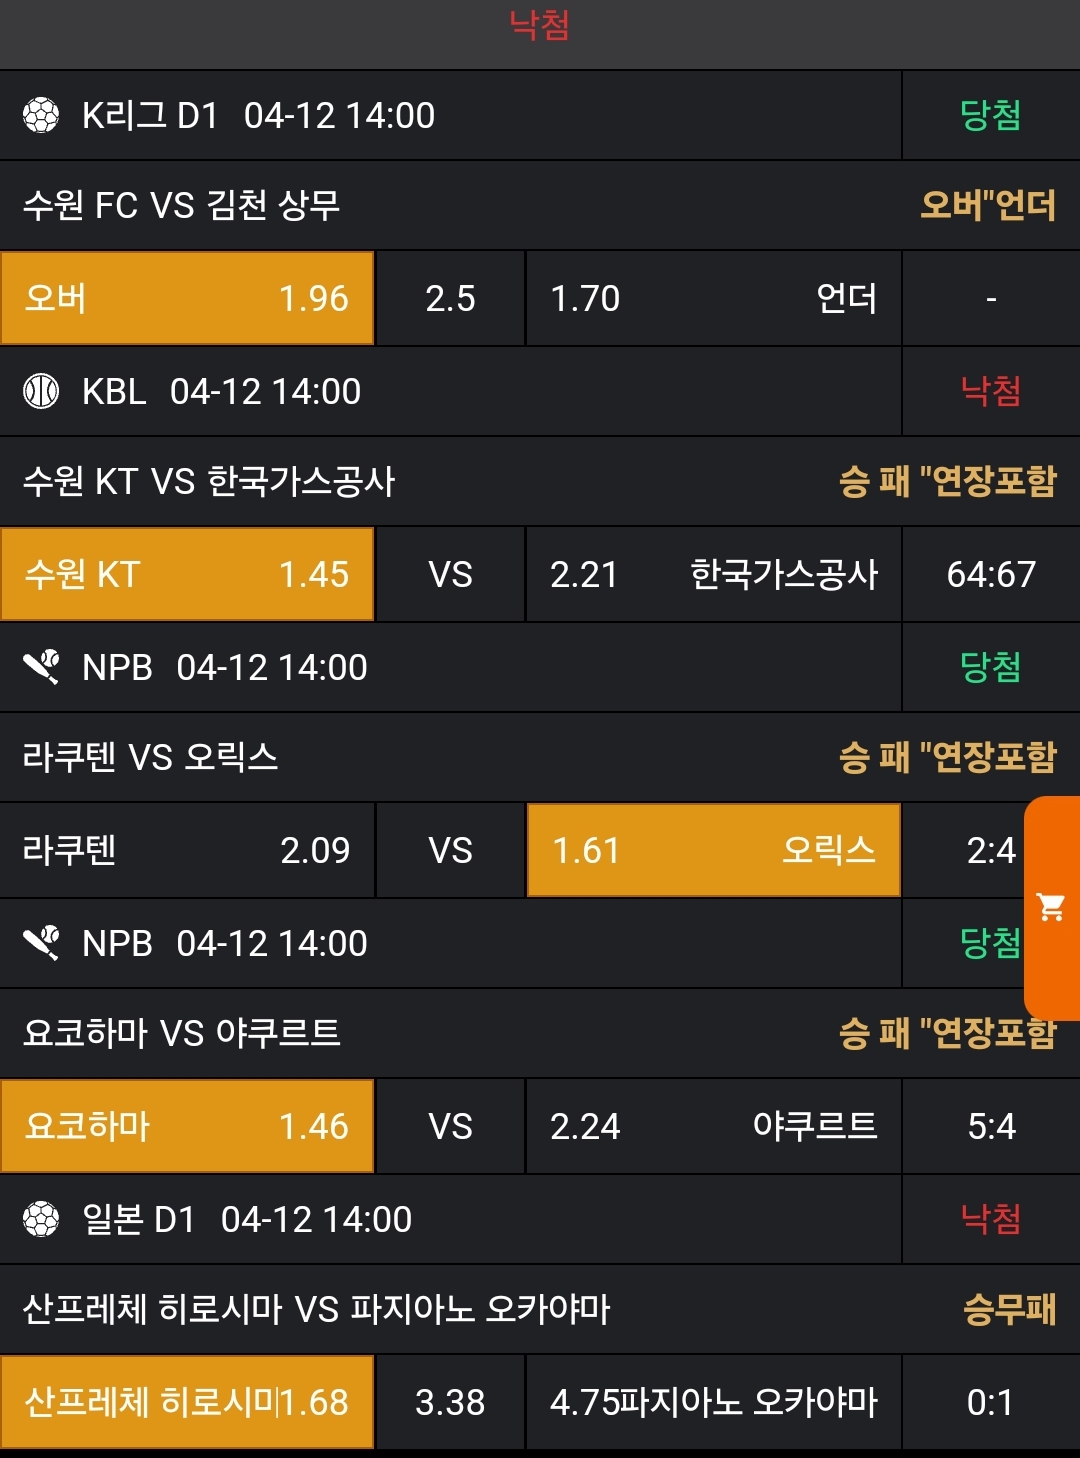Viewport: 1080px width, 1458px height.
Task: Open the 수원 FC VS 김천 상무 match
Action: (x=182, y=205)
